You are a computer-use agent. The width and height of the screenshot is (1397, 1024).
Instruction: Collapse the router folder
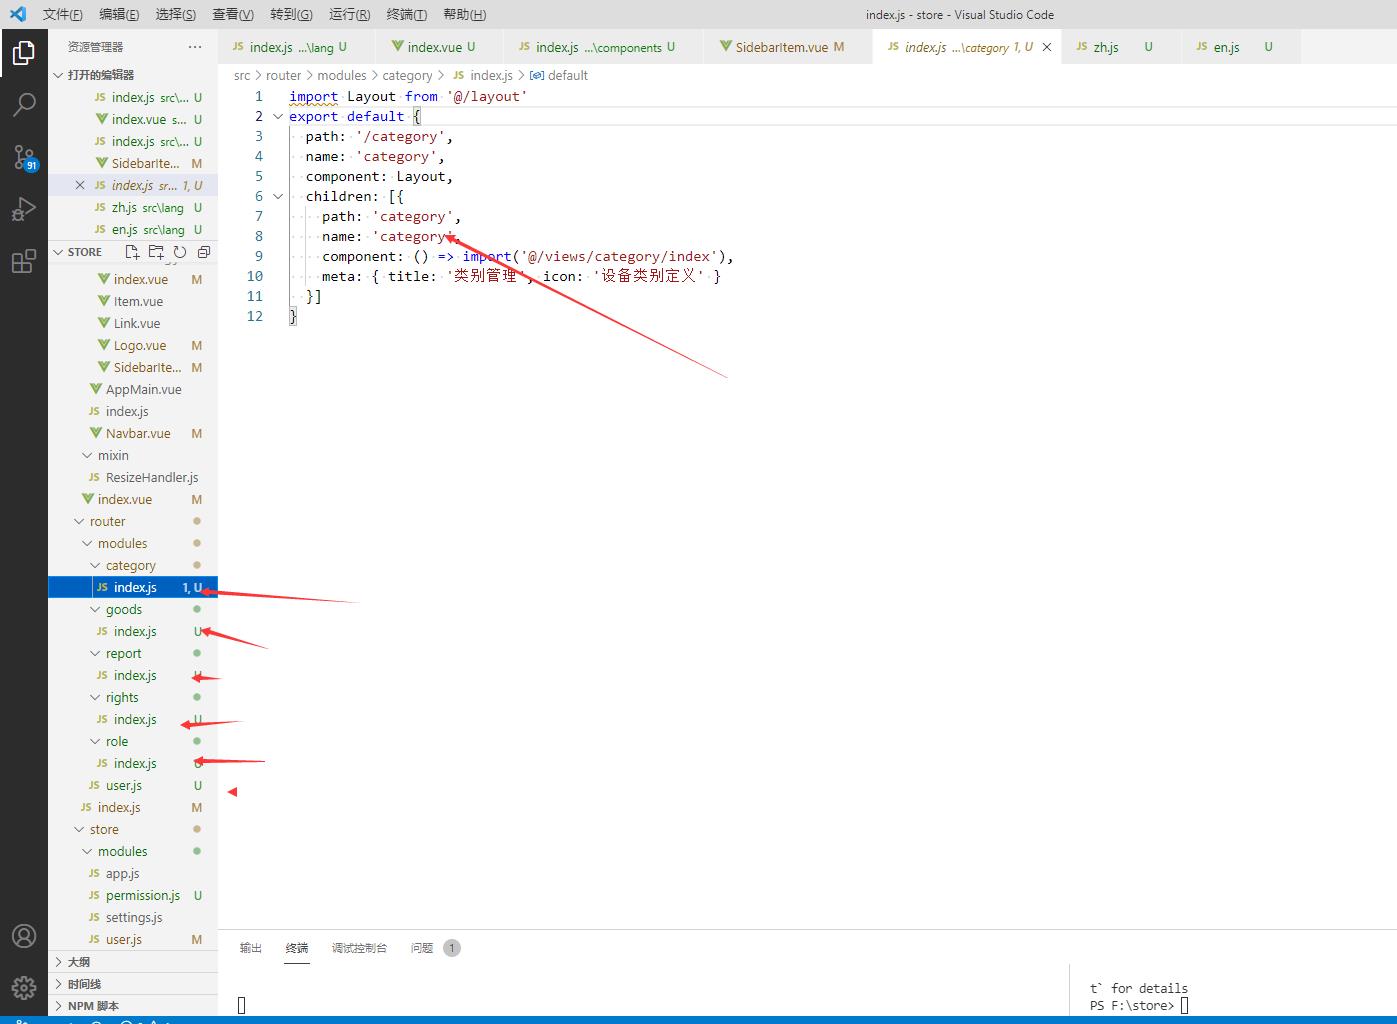(x=133, y=521)
